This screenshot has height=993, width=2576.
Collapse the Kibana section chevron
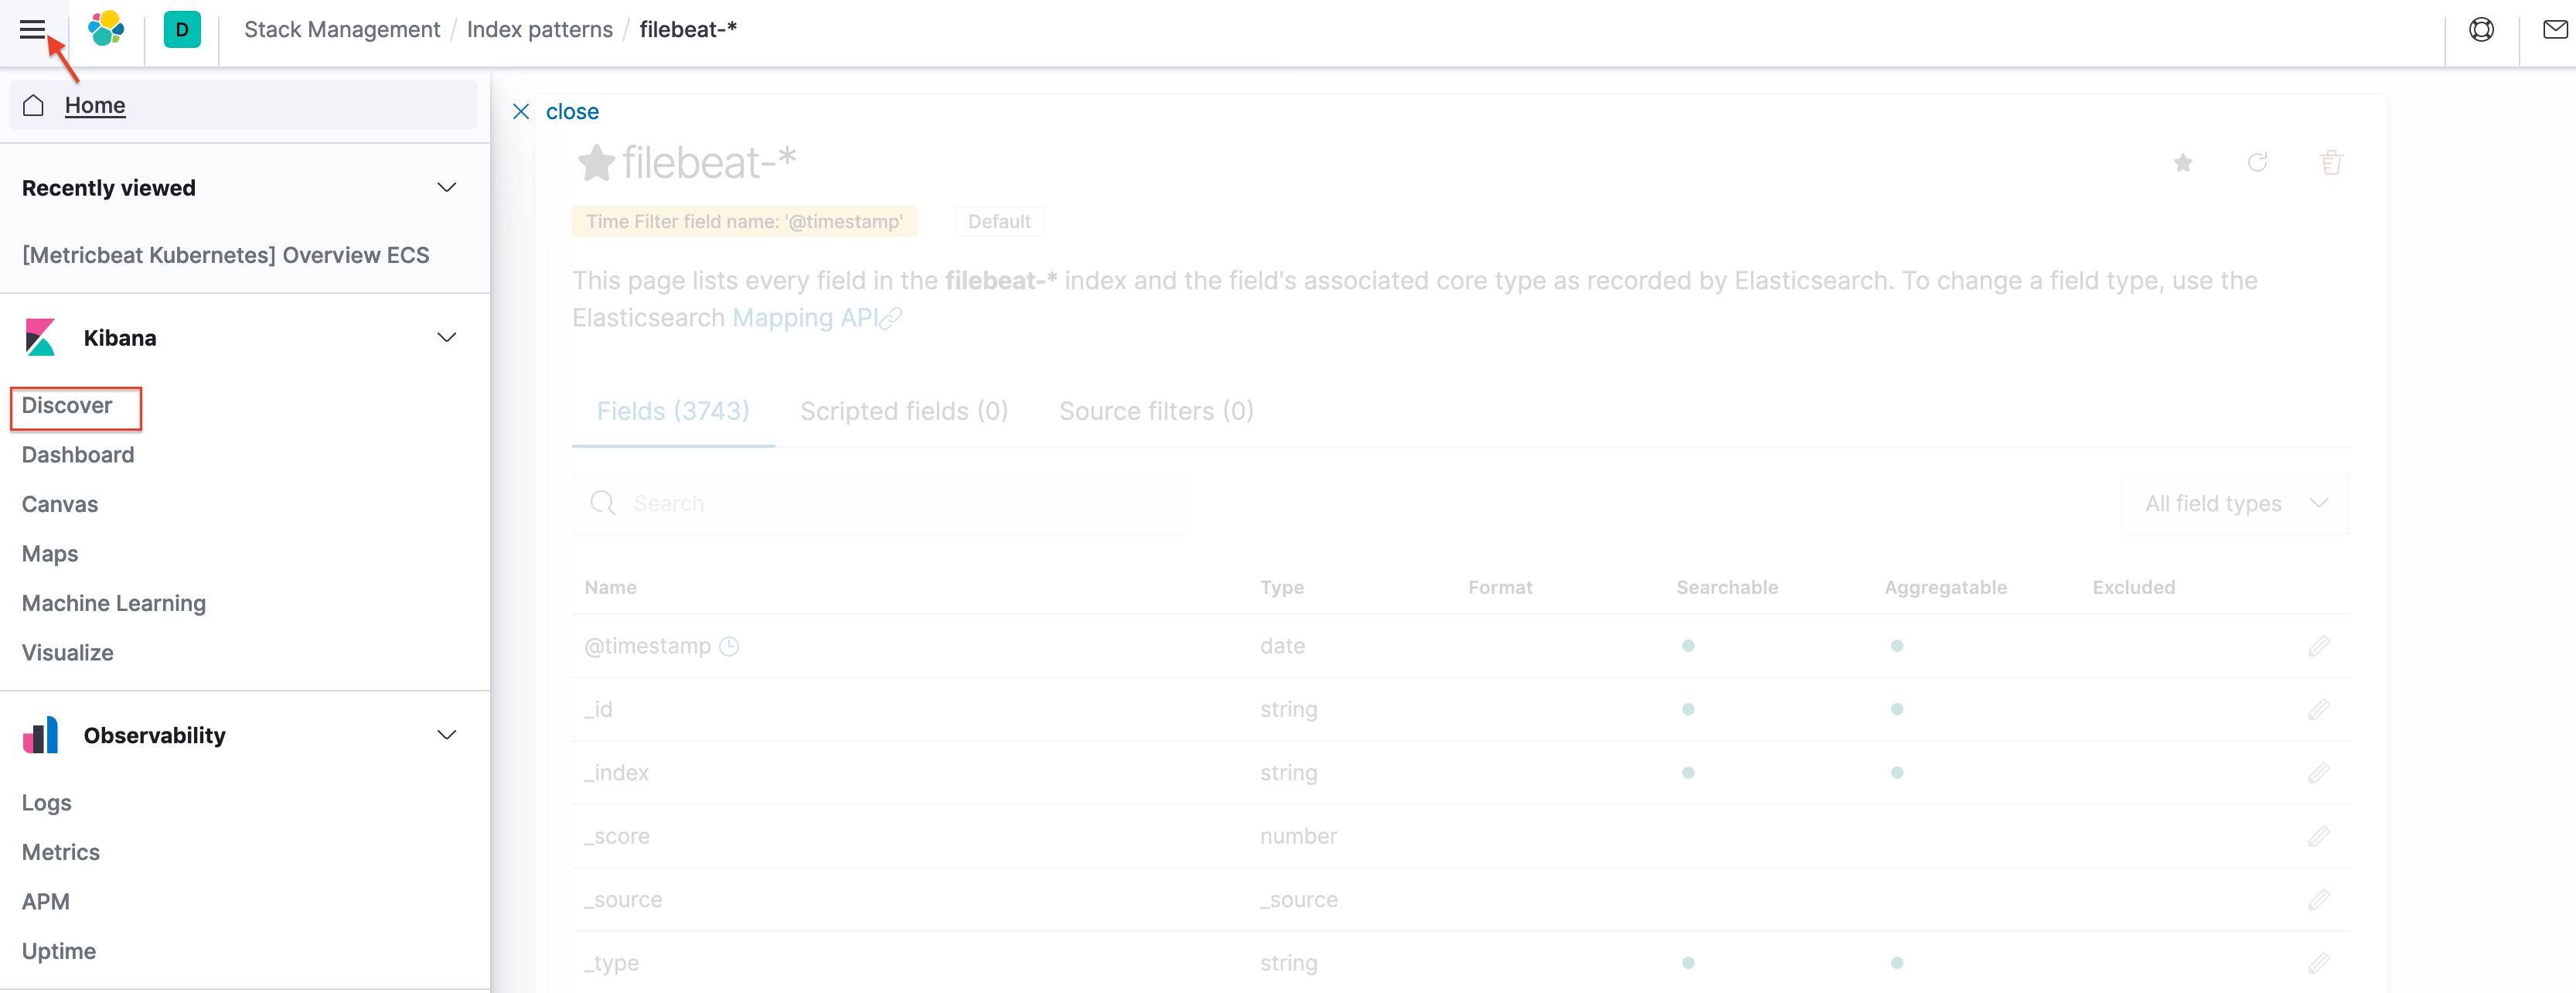click(447, 337)
